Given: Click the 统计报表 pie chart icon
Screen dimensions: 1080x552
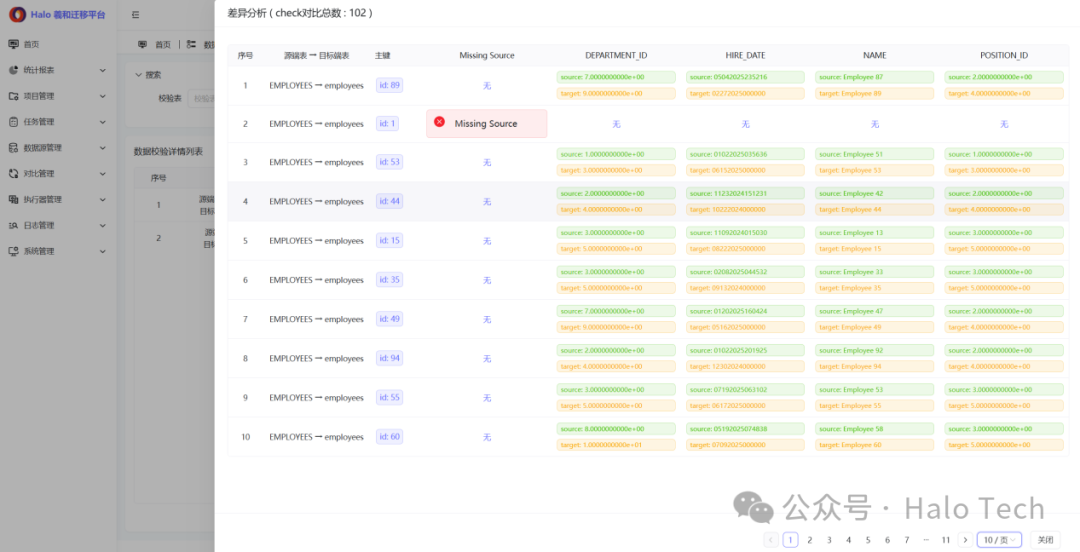Looking at the screenshot, I should (14, 70).
